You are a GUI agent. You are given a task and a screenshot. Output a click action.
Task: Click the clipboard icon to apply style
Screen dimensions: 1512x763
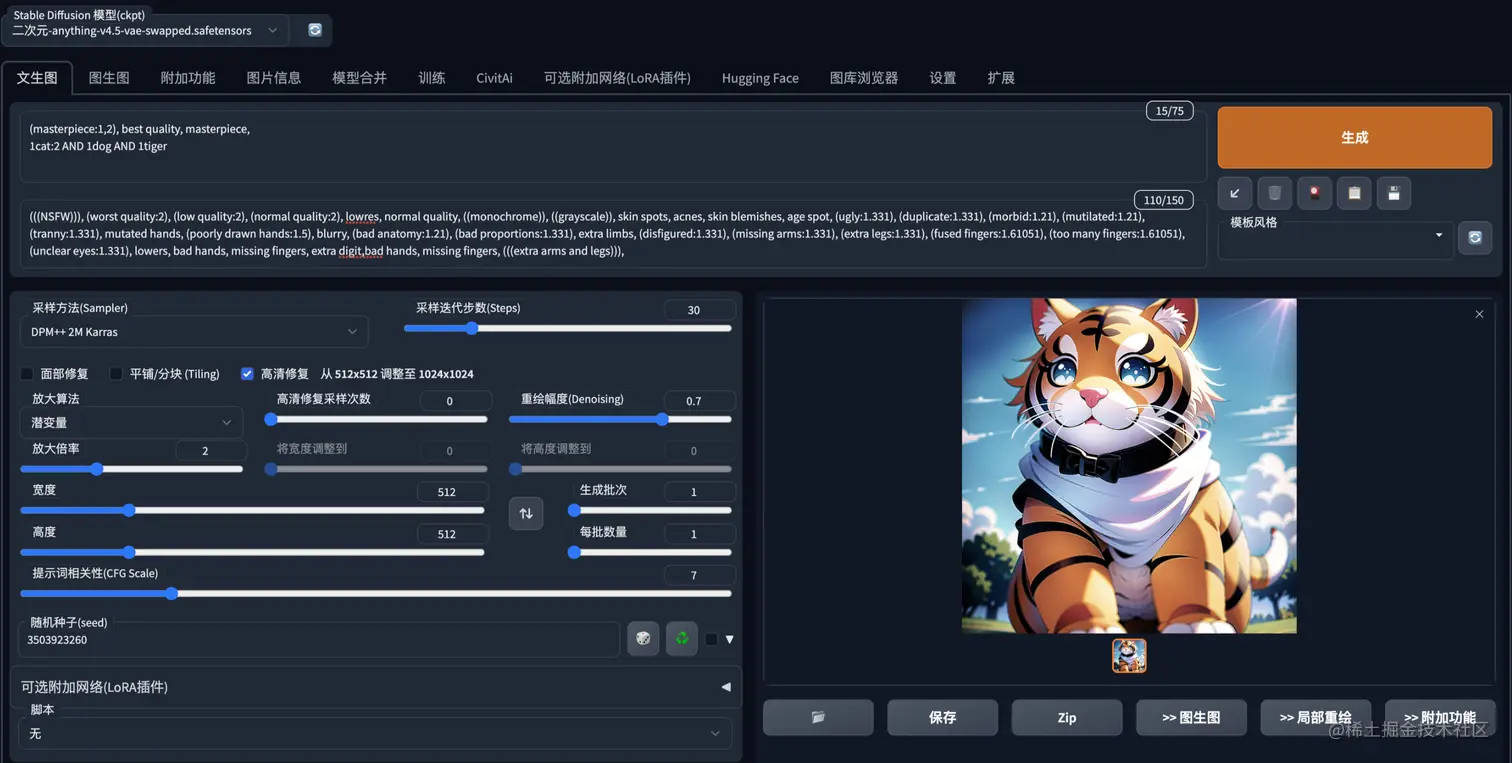(x=1354, y=193)
